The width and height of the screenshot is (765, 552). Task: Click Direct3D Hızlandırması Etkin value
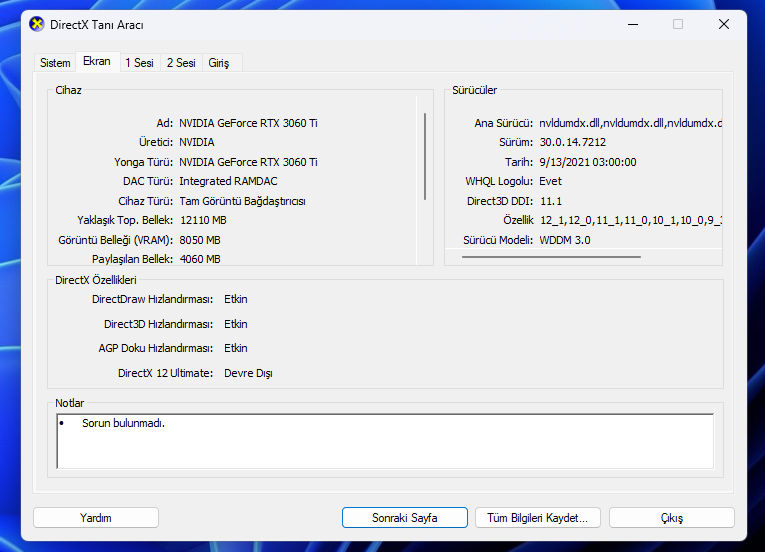[236, 324]
